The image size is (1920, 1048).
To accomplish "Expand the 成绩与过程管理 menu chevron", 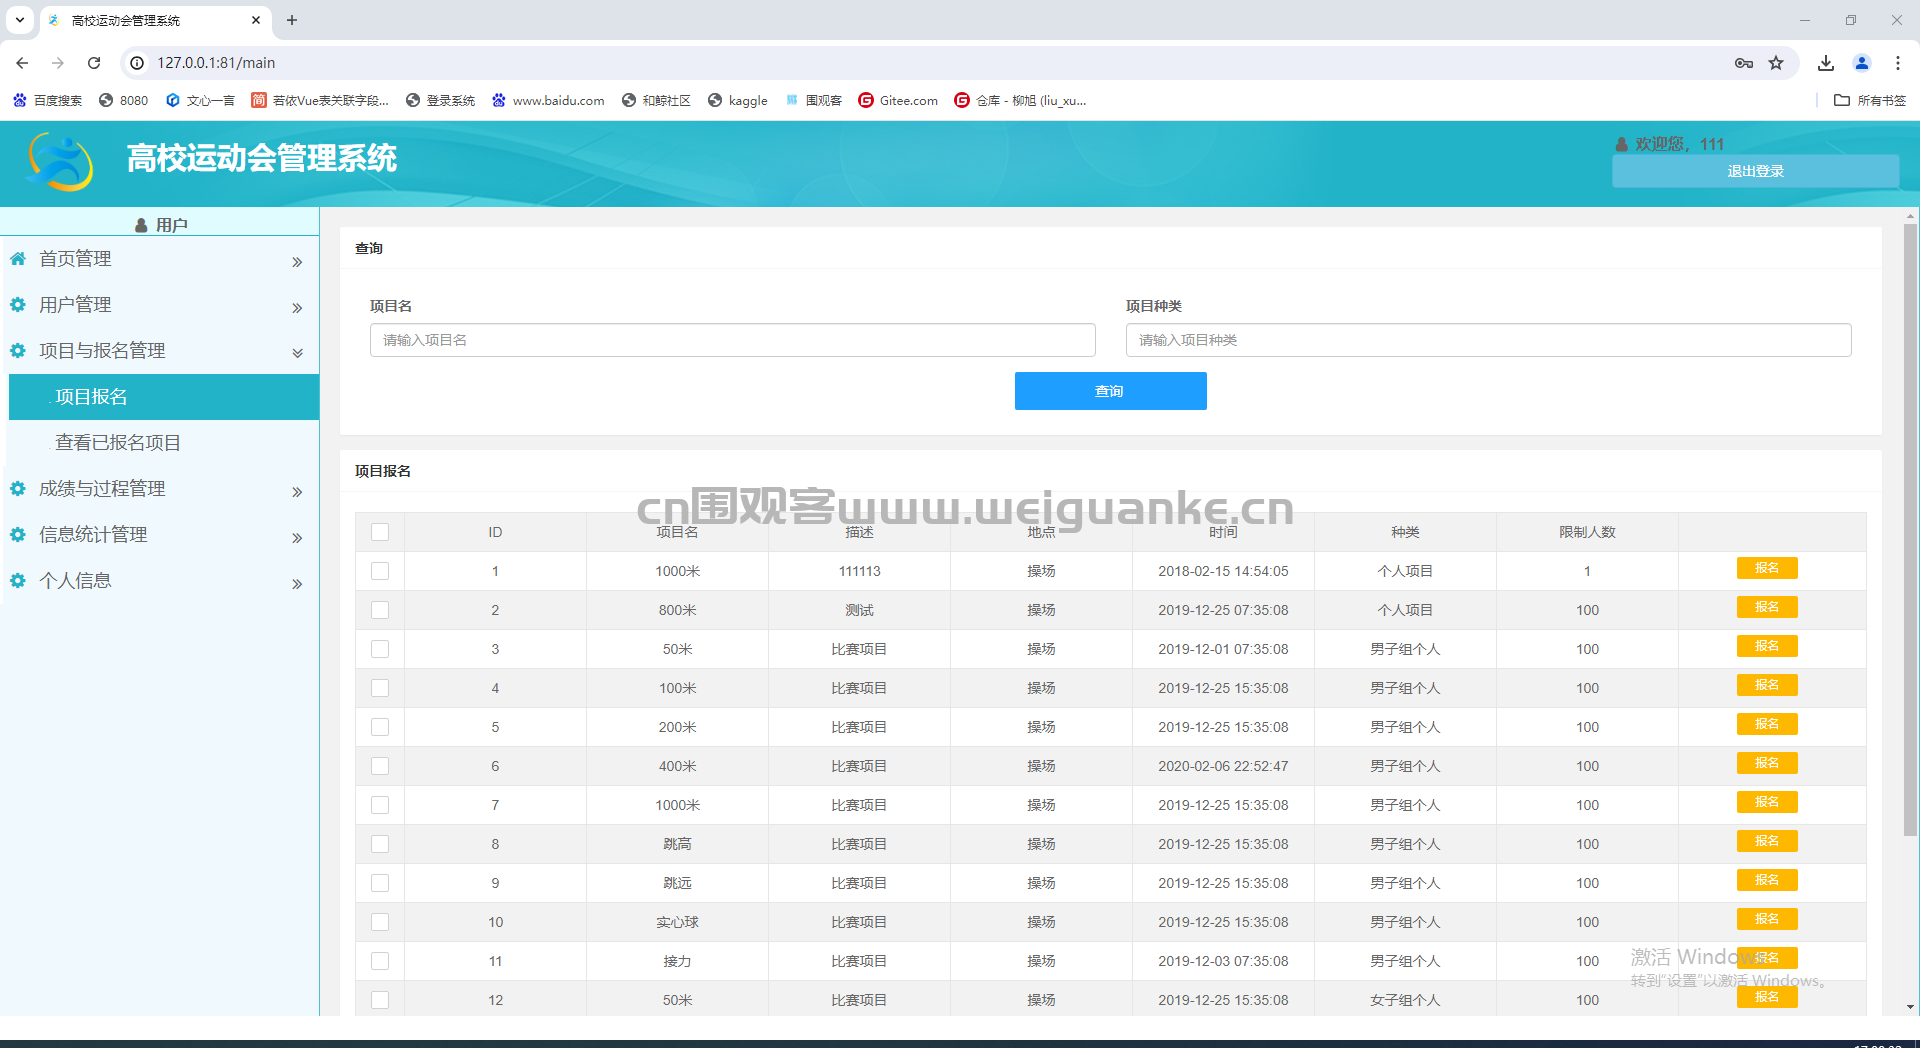I will pyautogui.click(x=297, y=492).
